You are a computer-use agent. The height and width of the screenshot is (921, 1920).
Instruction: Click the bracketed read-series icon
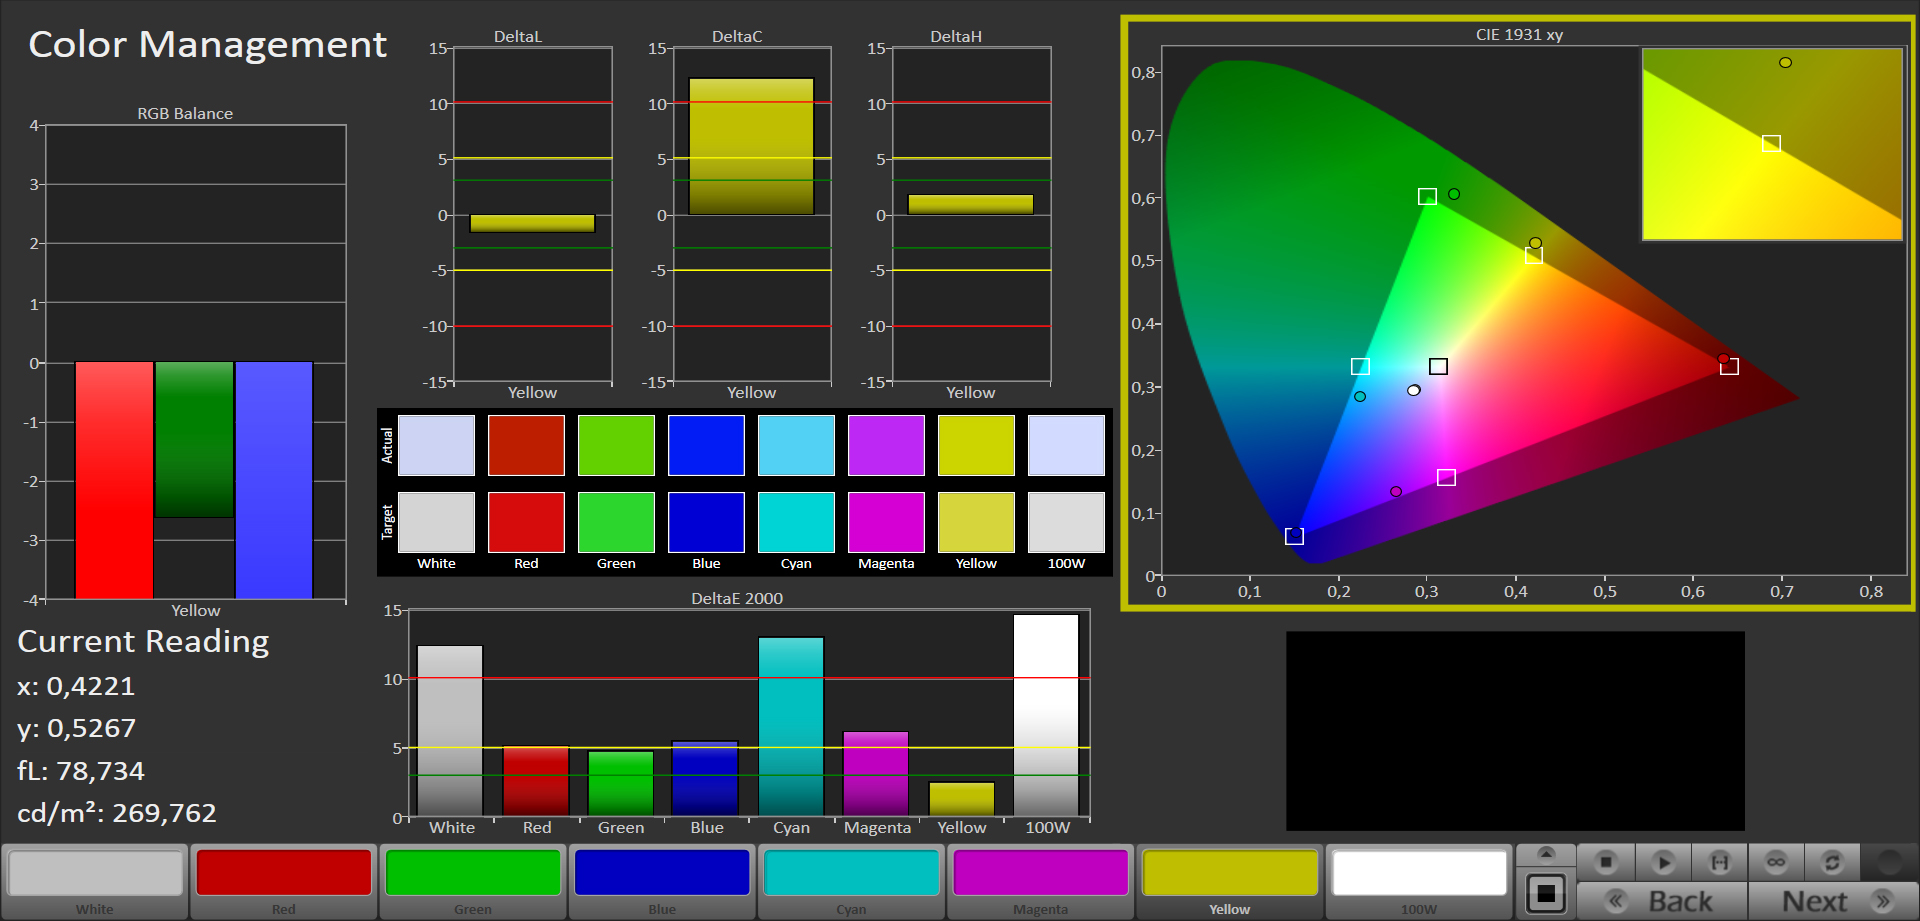1719,861
